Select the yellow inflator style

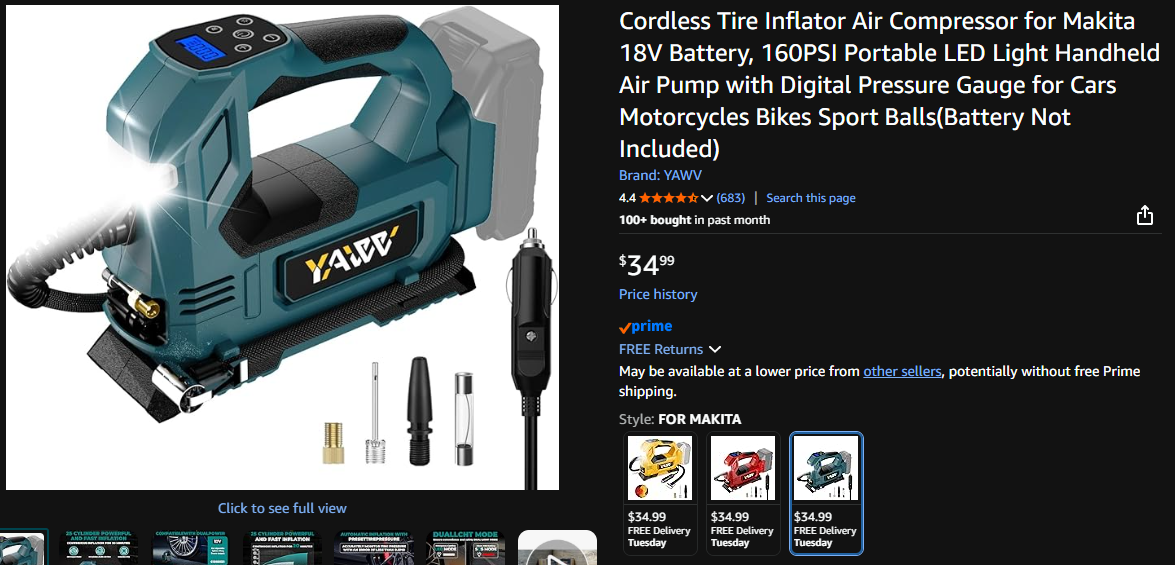(x=660, y=492)
